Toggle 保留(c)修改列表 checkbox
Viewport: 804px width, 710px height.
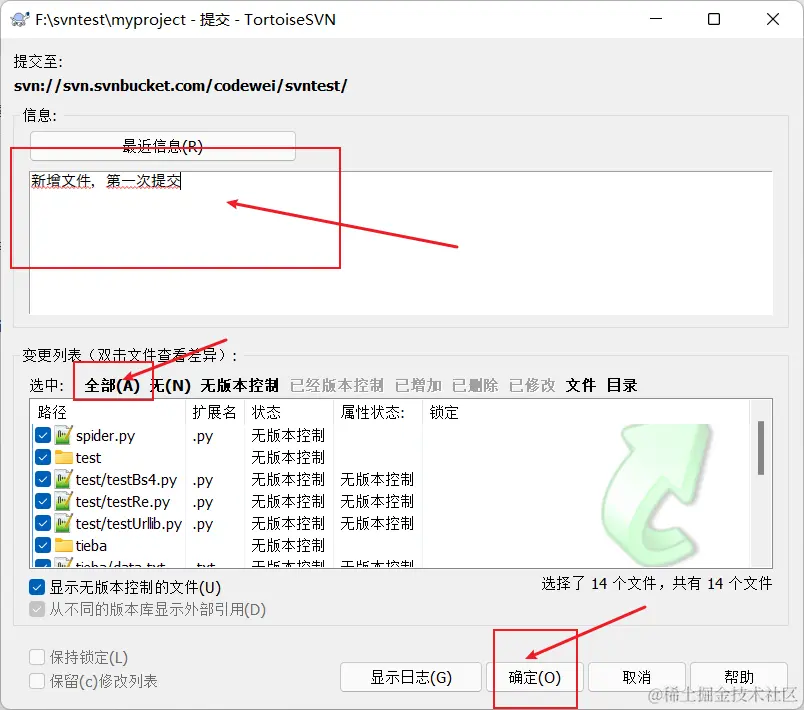point(37,681)
